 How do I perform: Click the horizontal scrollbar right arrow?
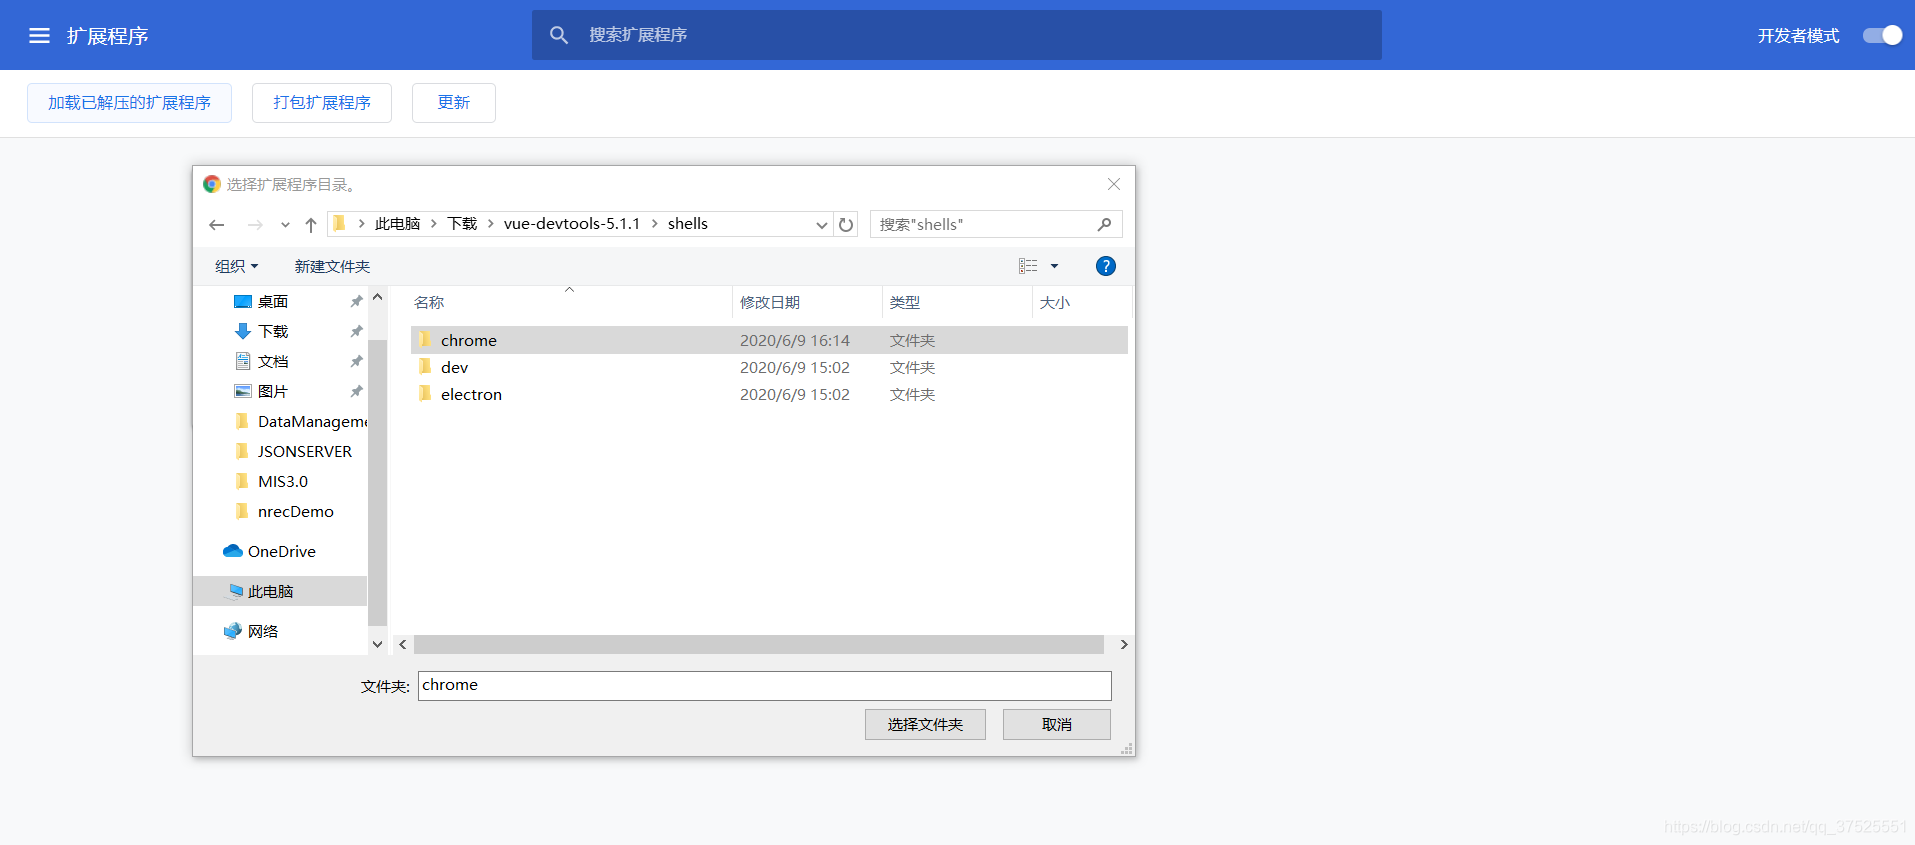tap(1124, 645)
